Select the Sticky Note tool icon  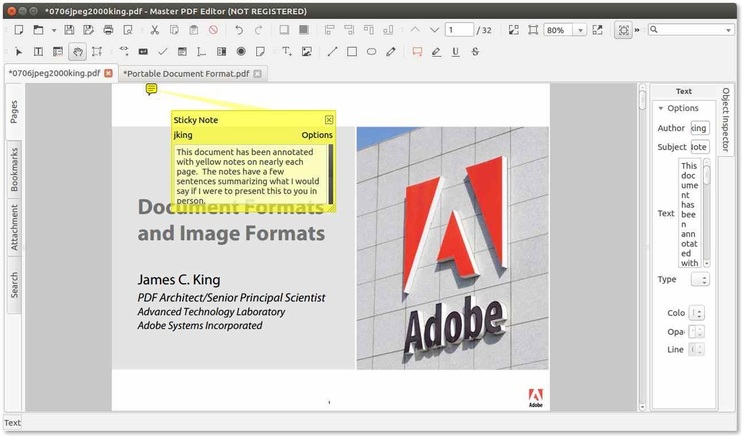click(260, 52)
